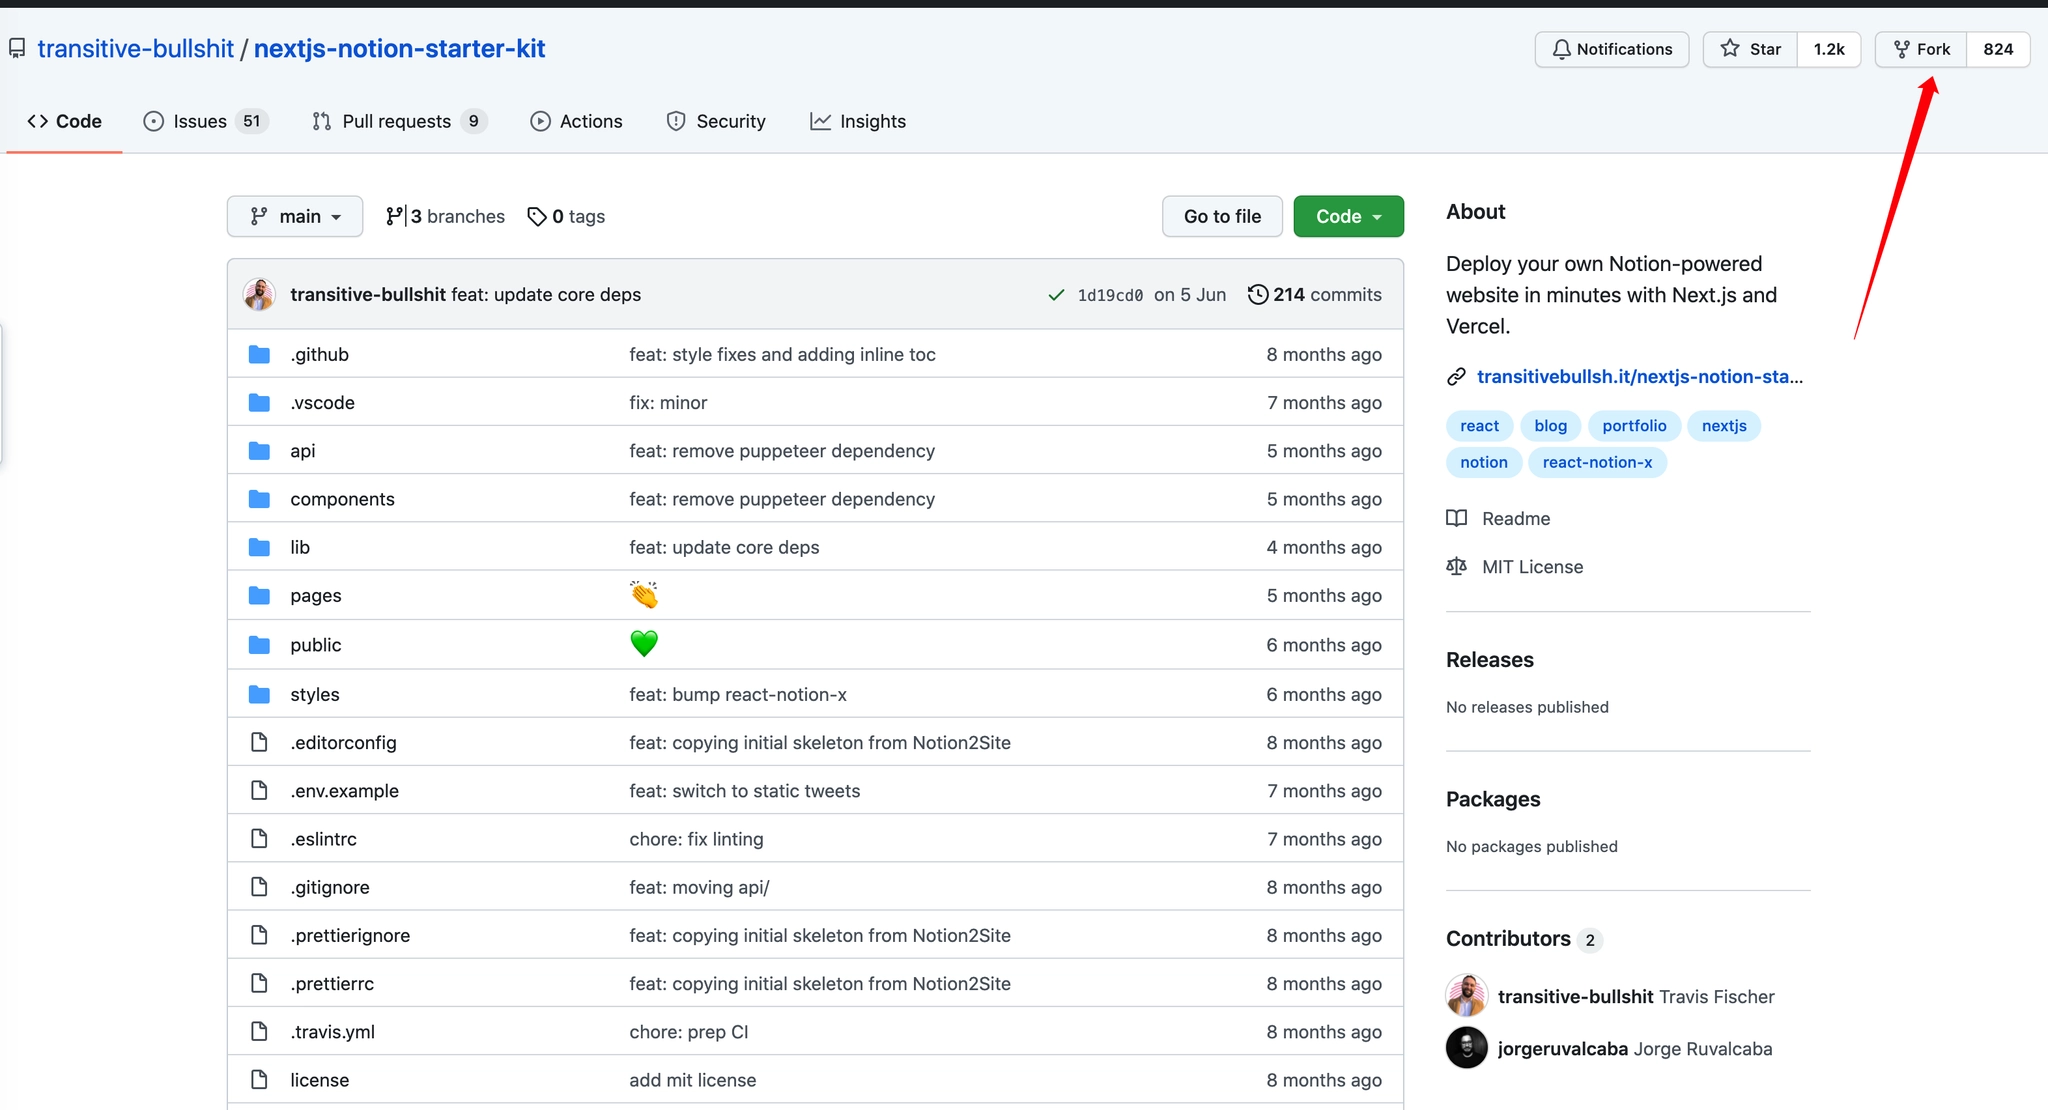Viewport: 2048px width, 1110px height.
Task: Open the green heart emoji commit for public
Action: click(644, 644)
